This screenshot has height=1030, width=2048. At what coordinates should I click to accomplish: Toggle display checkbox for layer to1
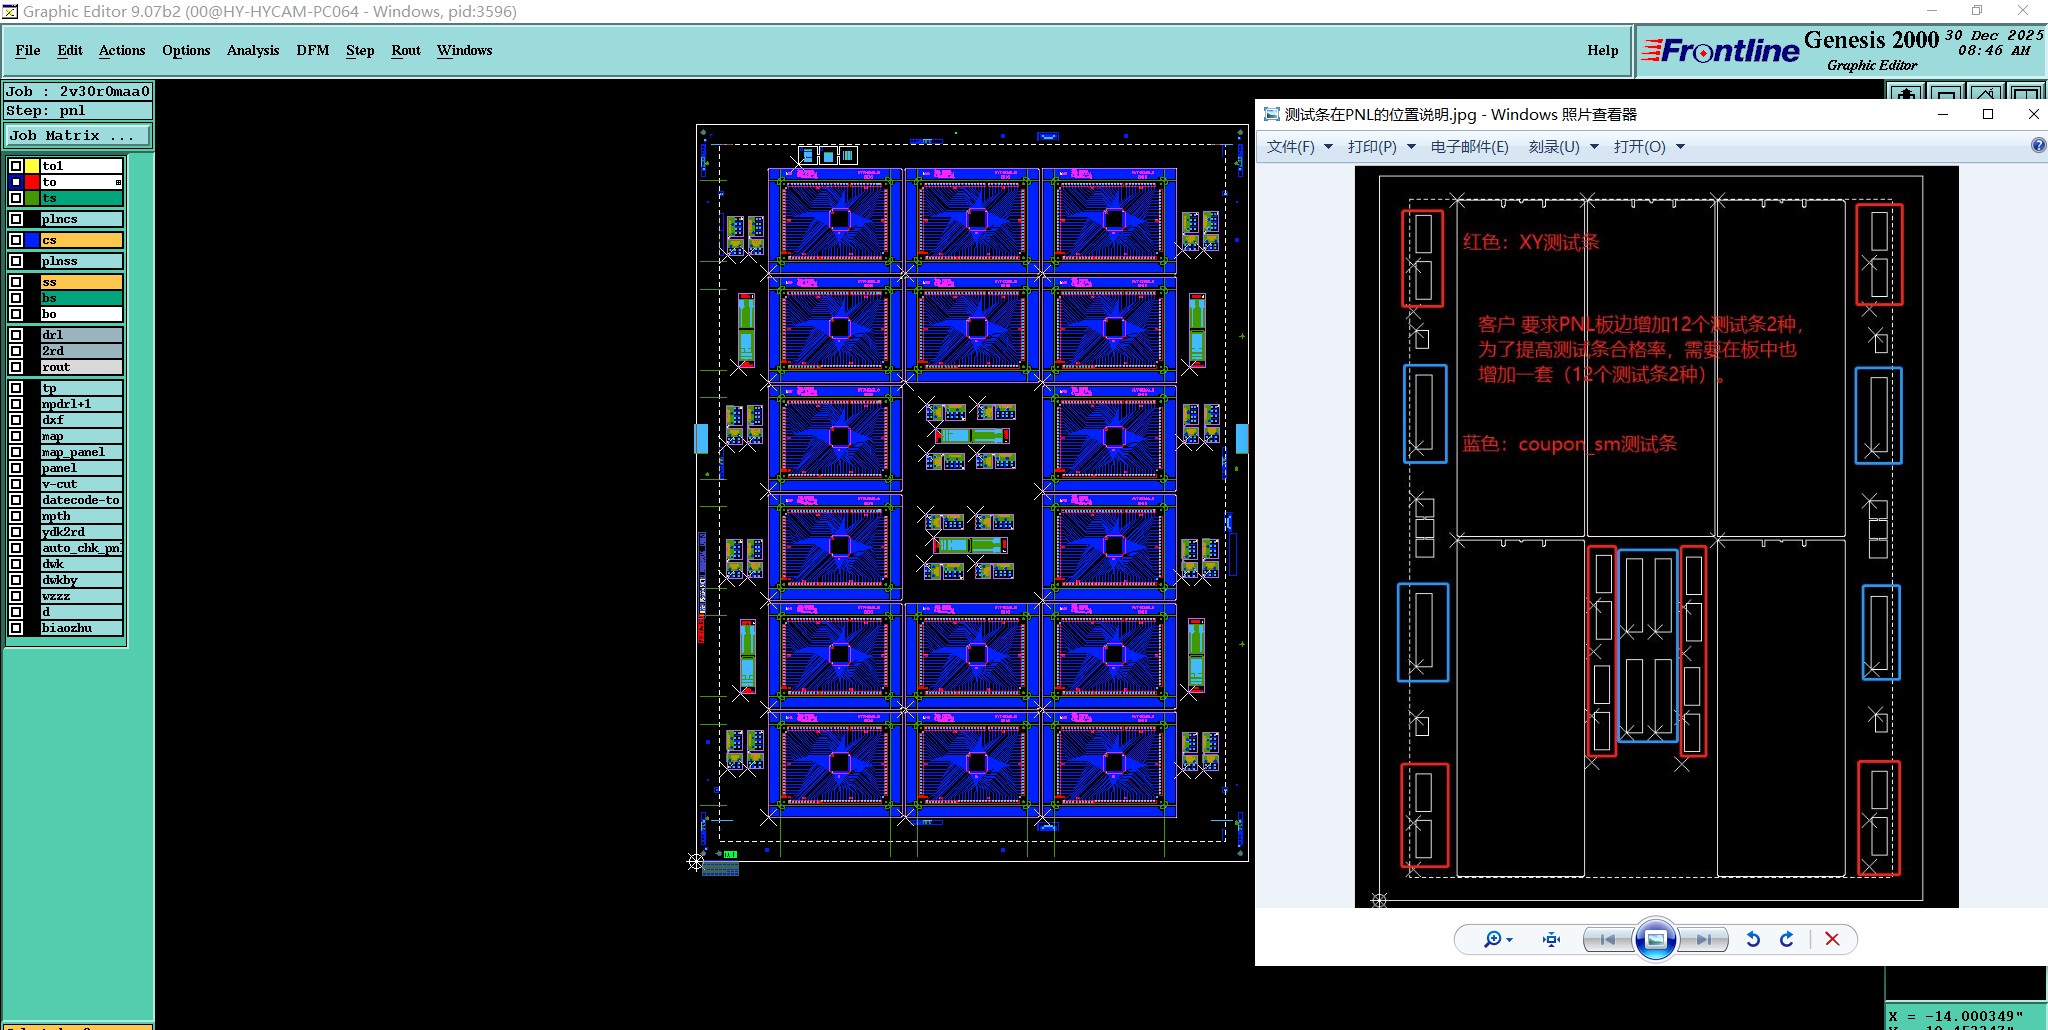16,166
